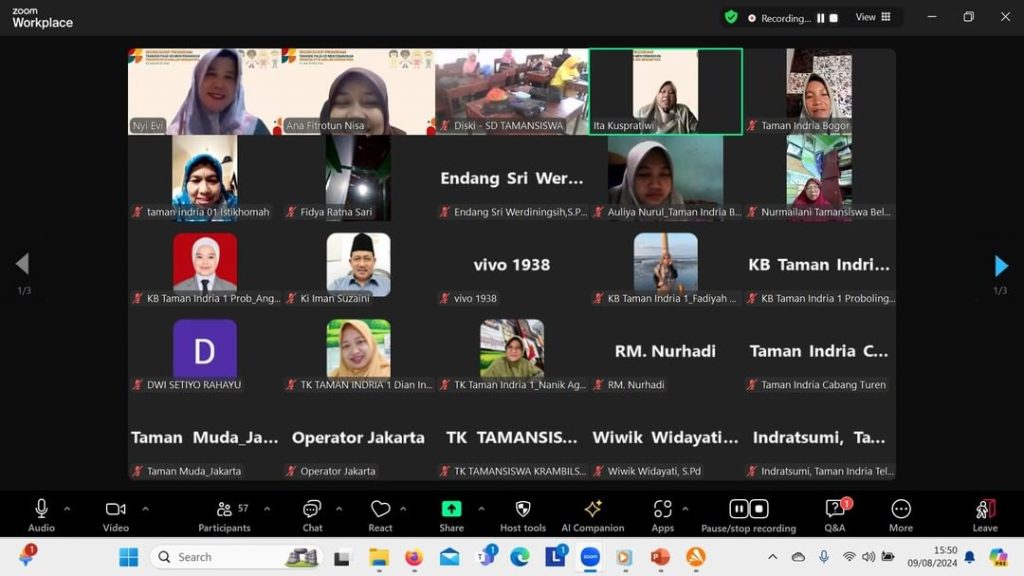Leave the meeting
Screen dimensions: 1024x576
click(985, 510)
